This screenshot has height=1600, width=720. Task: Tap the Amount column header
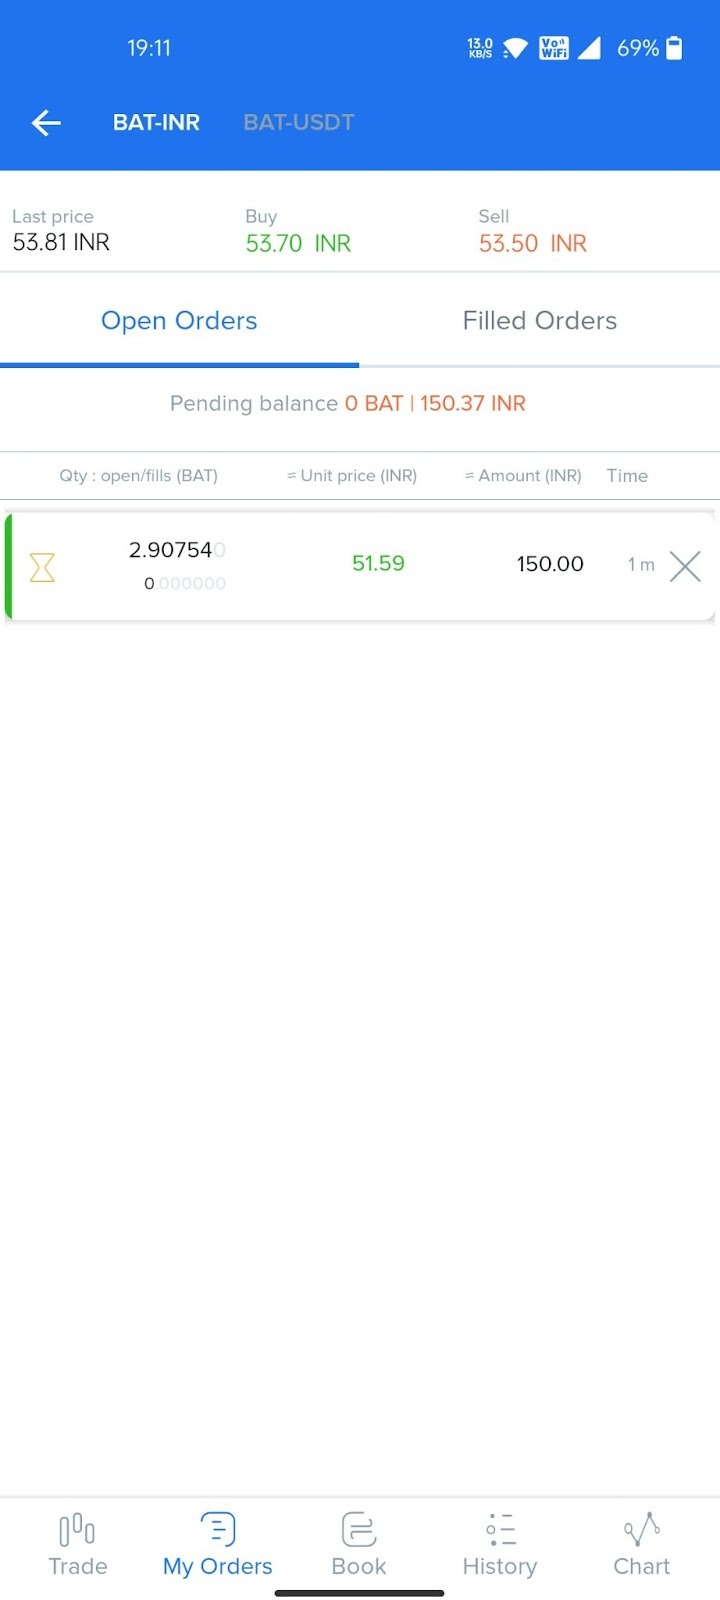click(x=523, y=476)
